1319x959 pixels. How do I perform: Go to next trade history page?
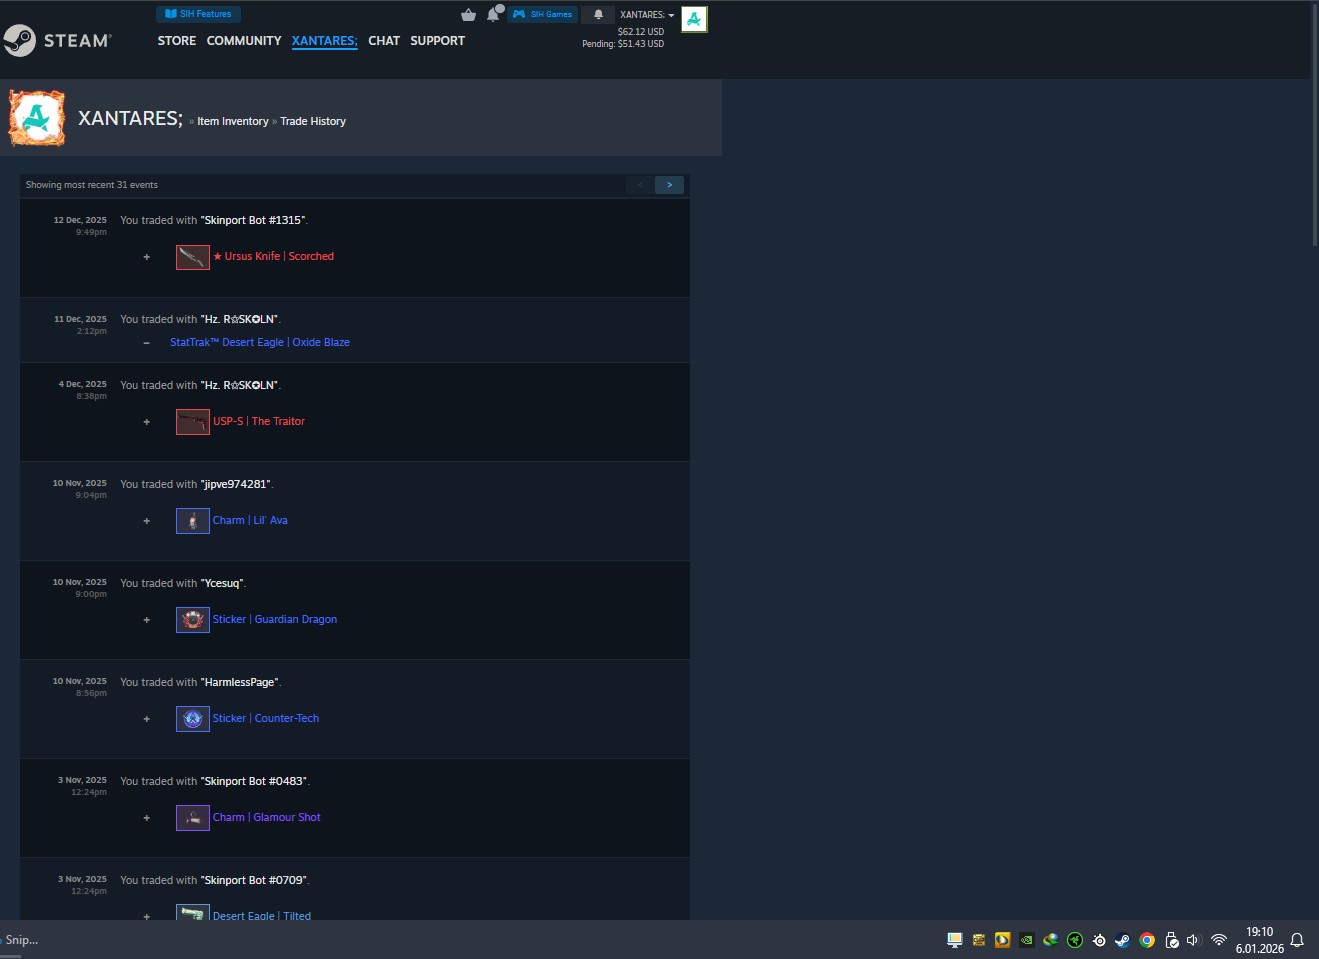(669, 185)
